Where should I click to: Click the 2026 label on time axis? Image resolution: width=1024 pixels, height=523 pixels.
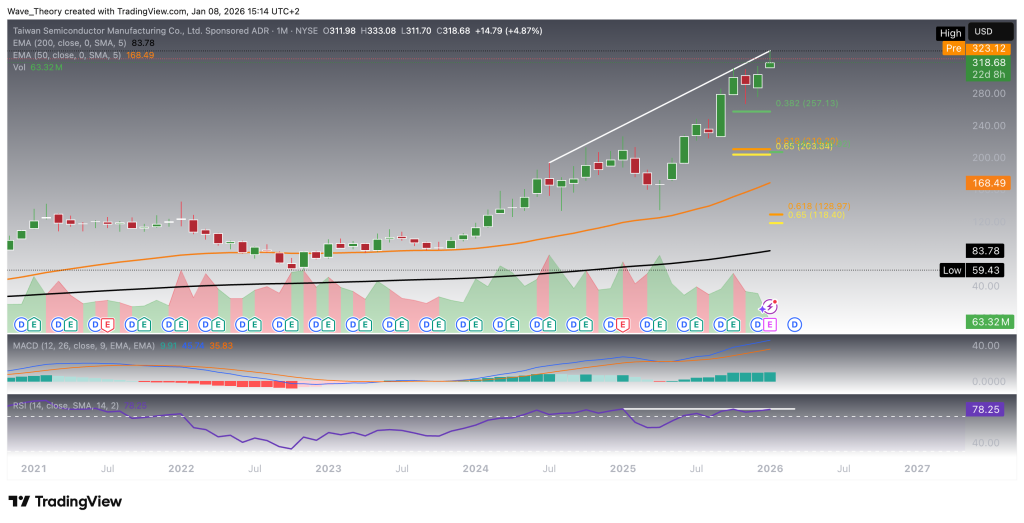770,467
